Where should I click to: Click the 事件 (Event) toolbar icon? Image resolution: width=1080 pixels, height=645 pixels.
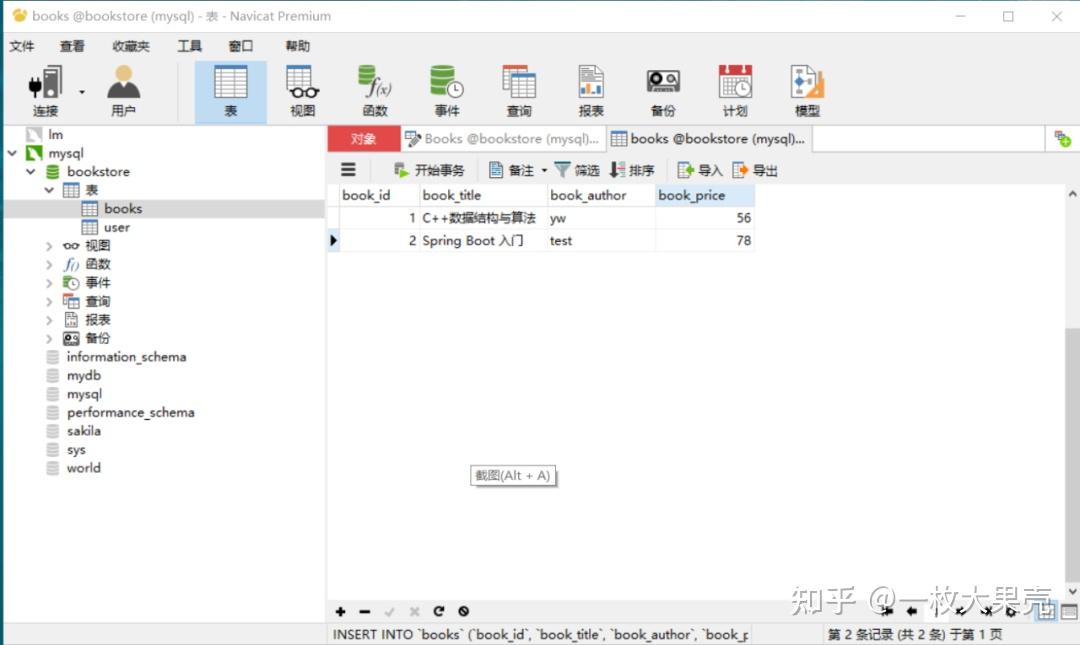(x=446, y=88)
